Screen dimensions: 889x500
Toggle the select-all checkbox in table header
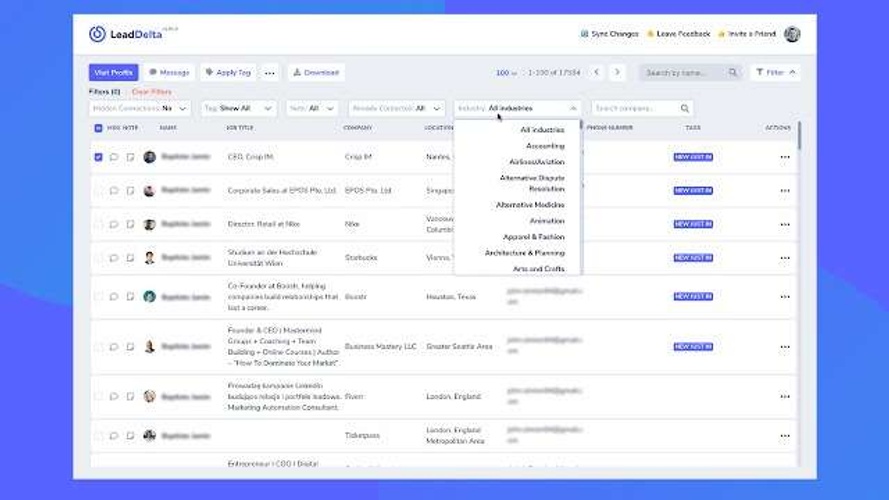(99, 128)
